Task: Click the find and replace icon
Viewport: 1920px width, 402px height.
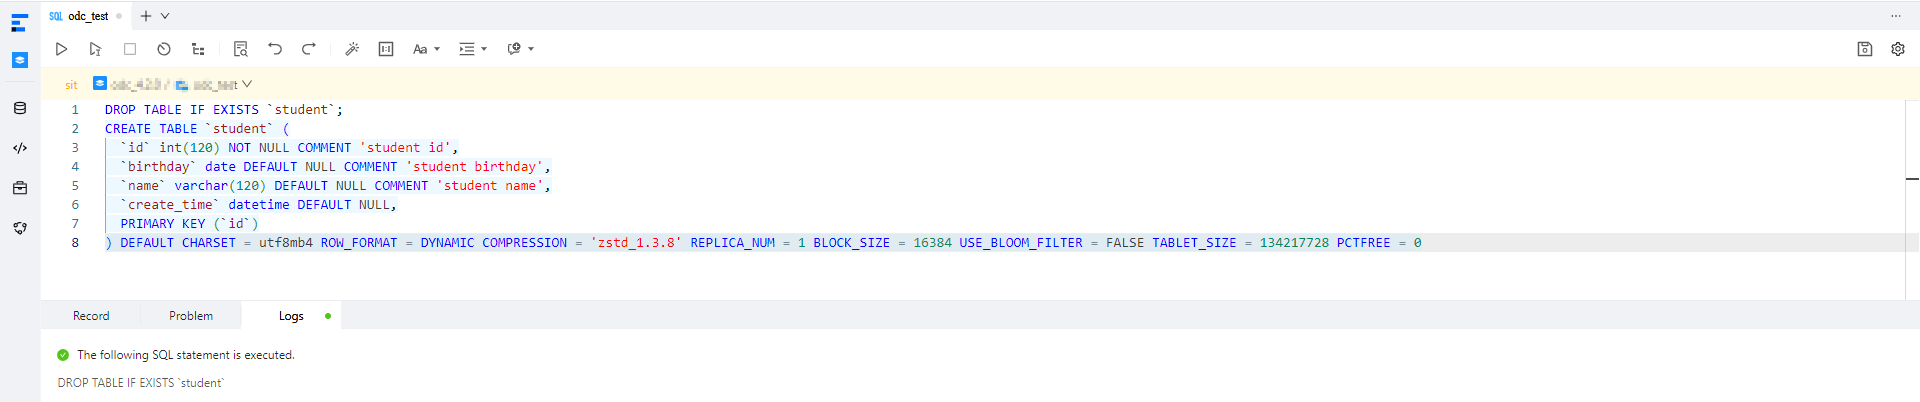Action: coord(240,49)
